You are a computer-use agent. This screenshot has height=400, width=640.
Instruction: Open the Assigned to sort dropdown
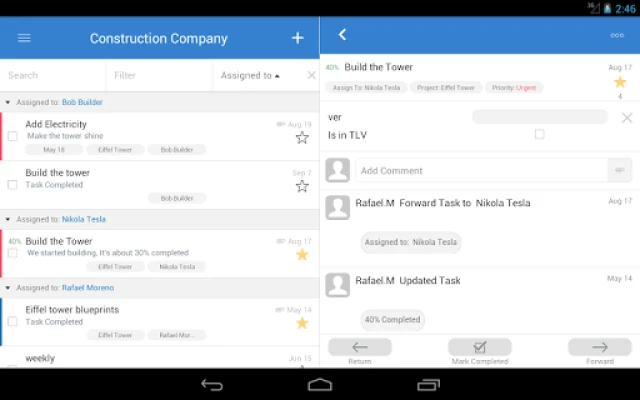click(250, 76)
